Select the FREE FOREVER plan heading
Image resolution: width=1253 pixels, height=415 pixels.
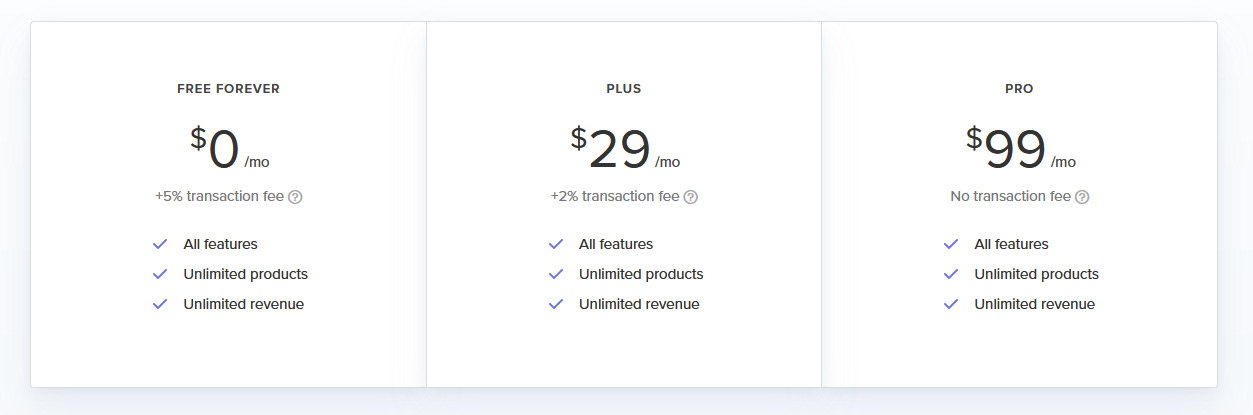tap(228, 89)
